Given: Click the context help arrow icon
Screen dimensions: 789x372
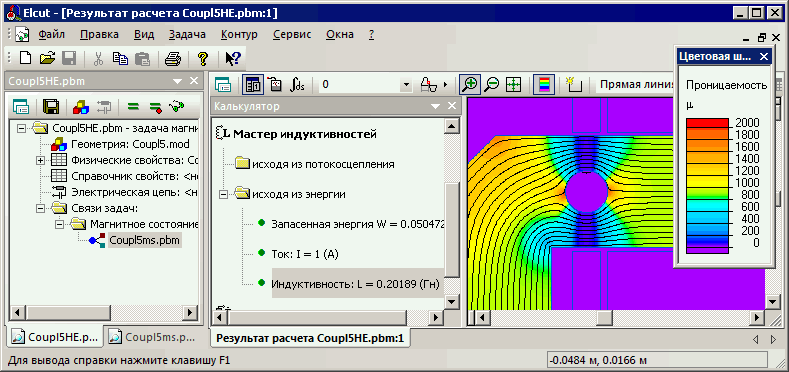Looking at the screenshot, I should [x=233, y=59].
